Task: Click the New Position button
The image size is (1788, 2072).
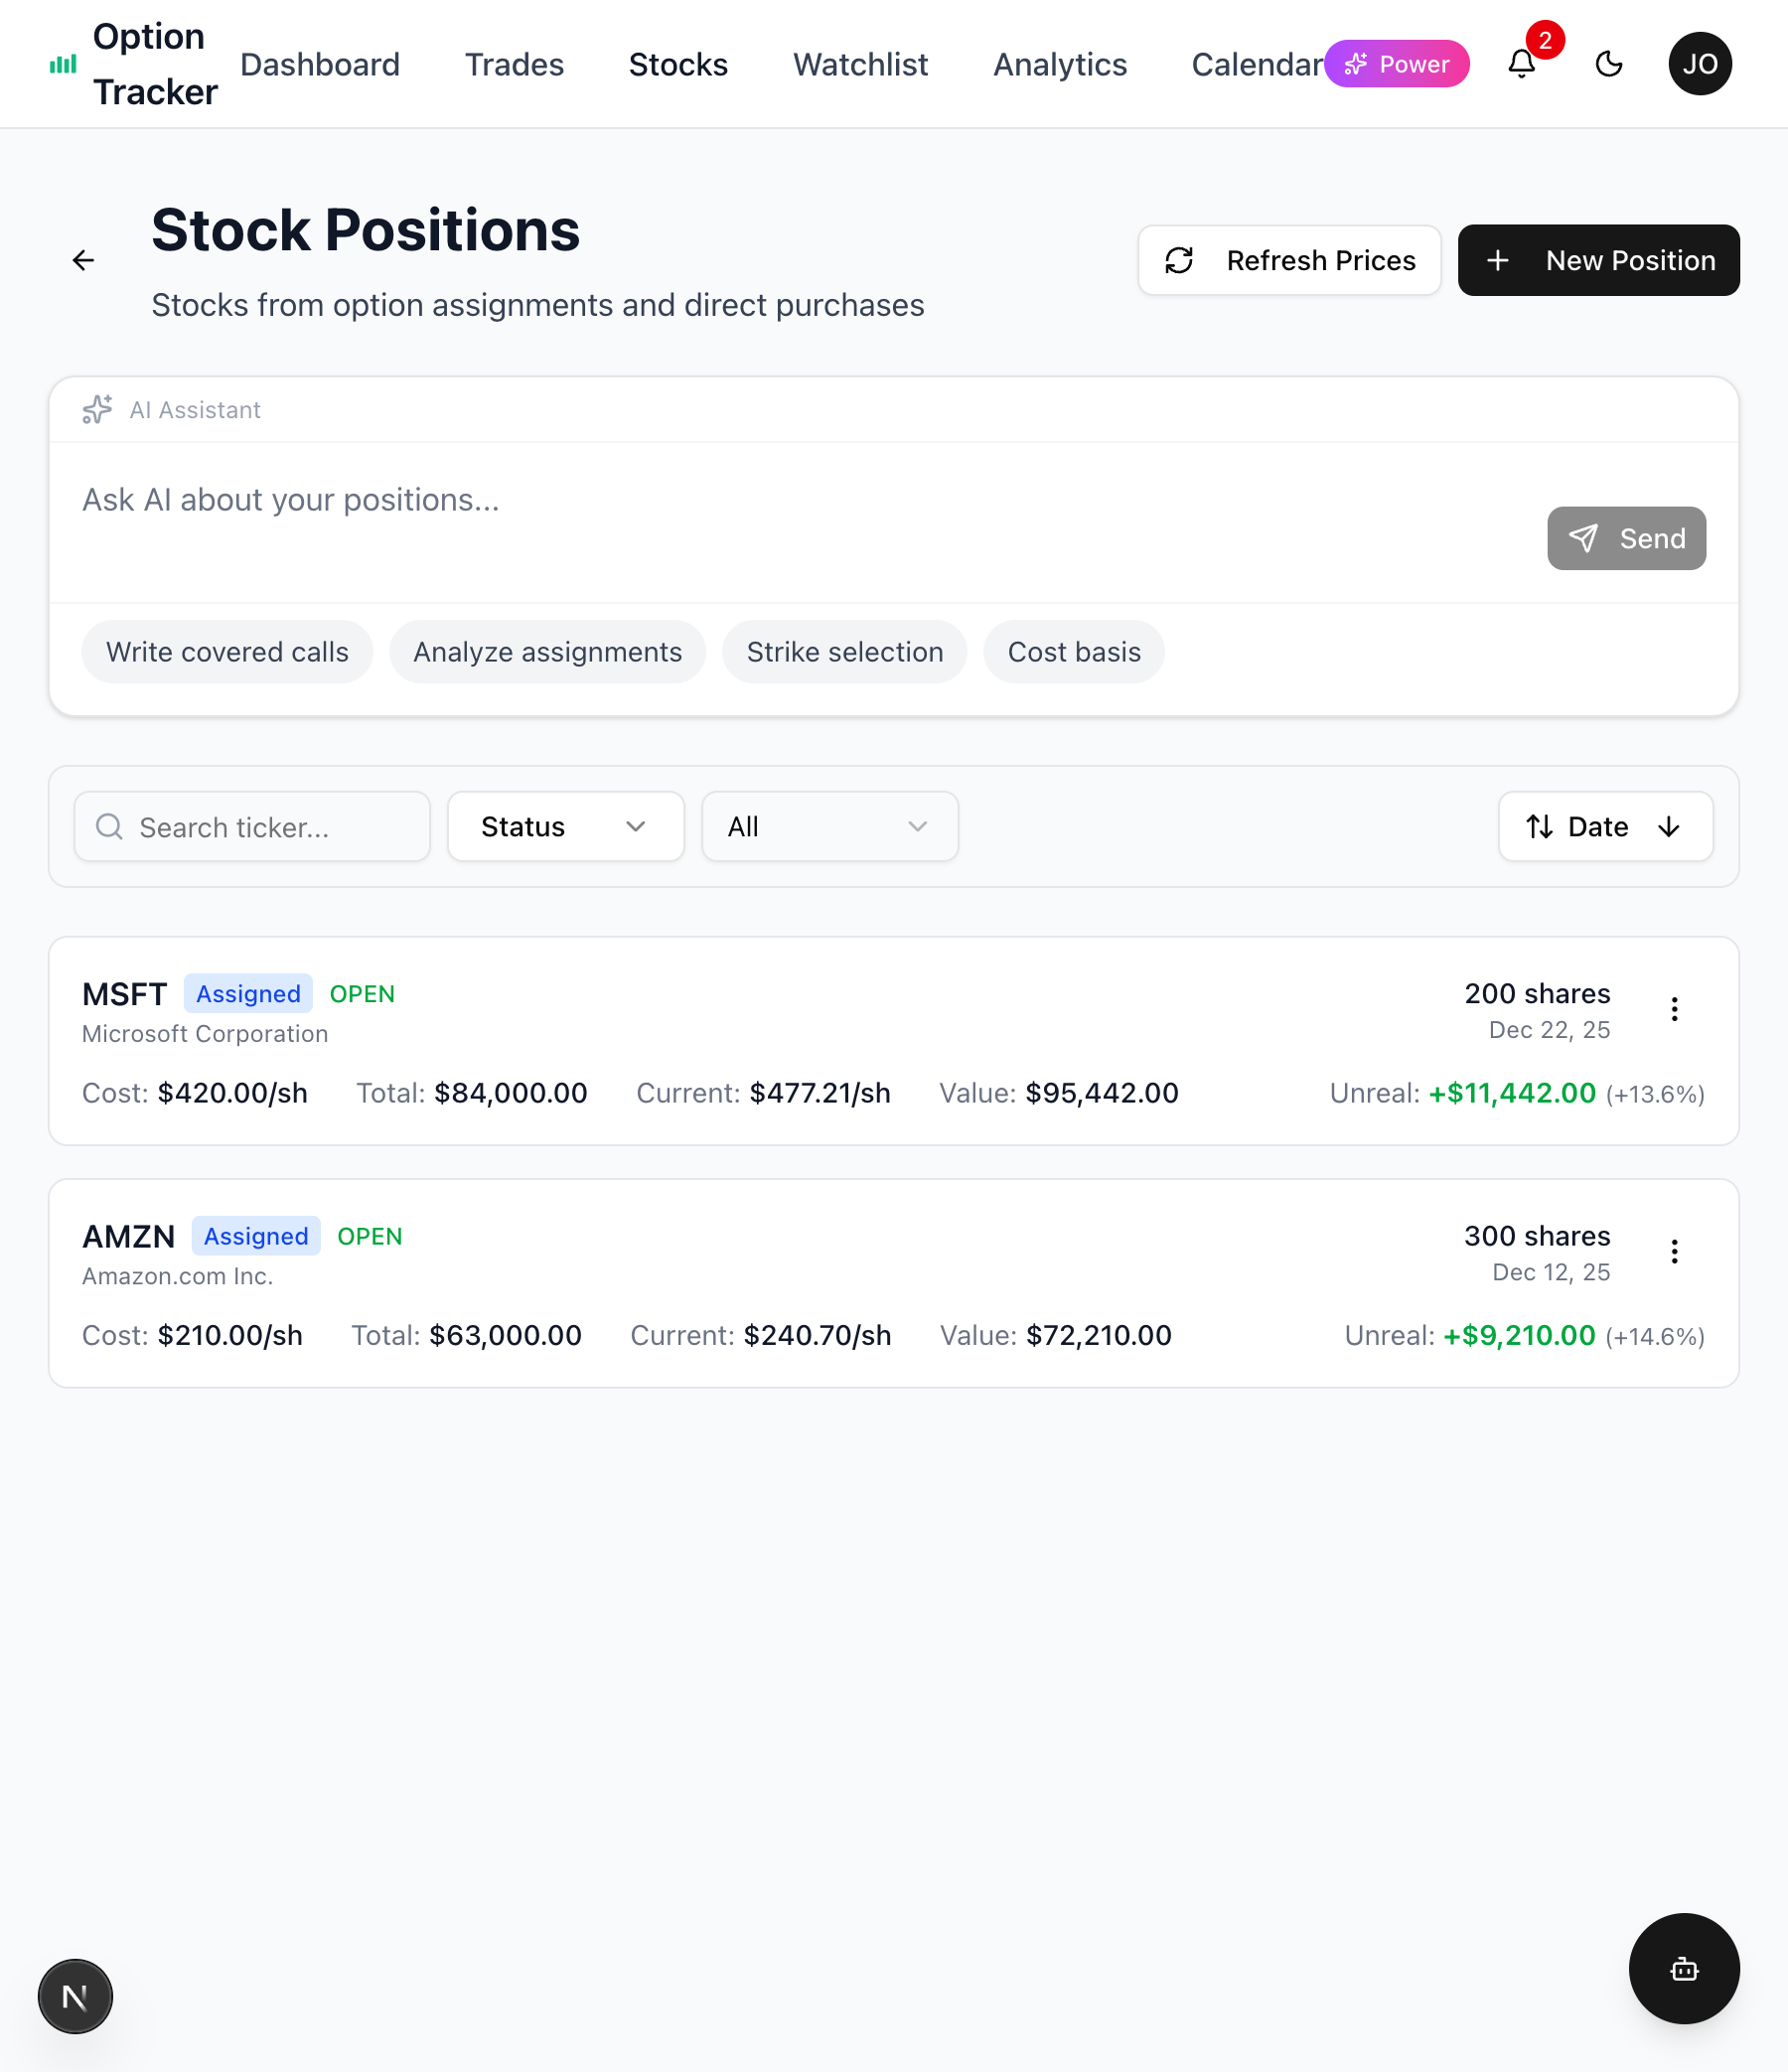Action: [1598, 260]
